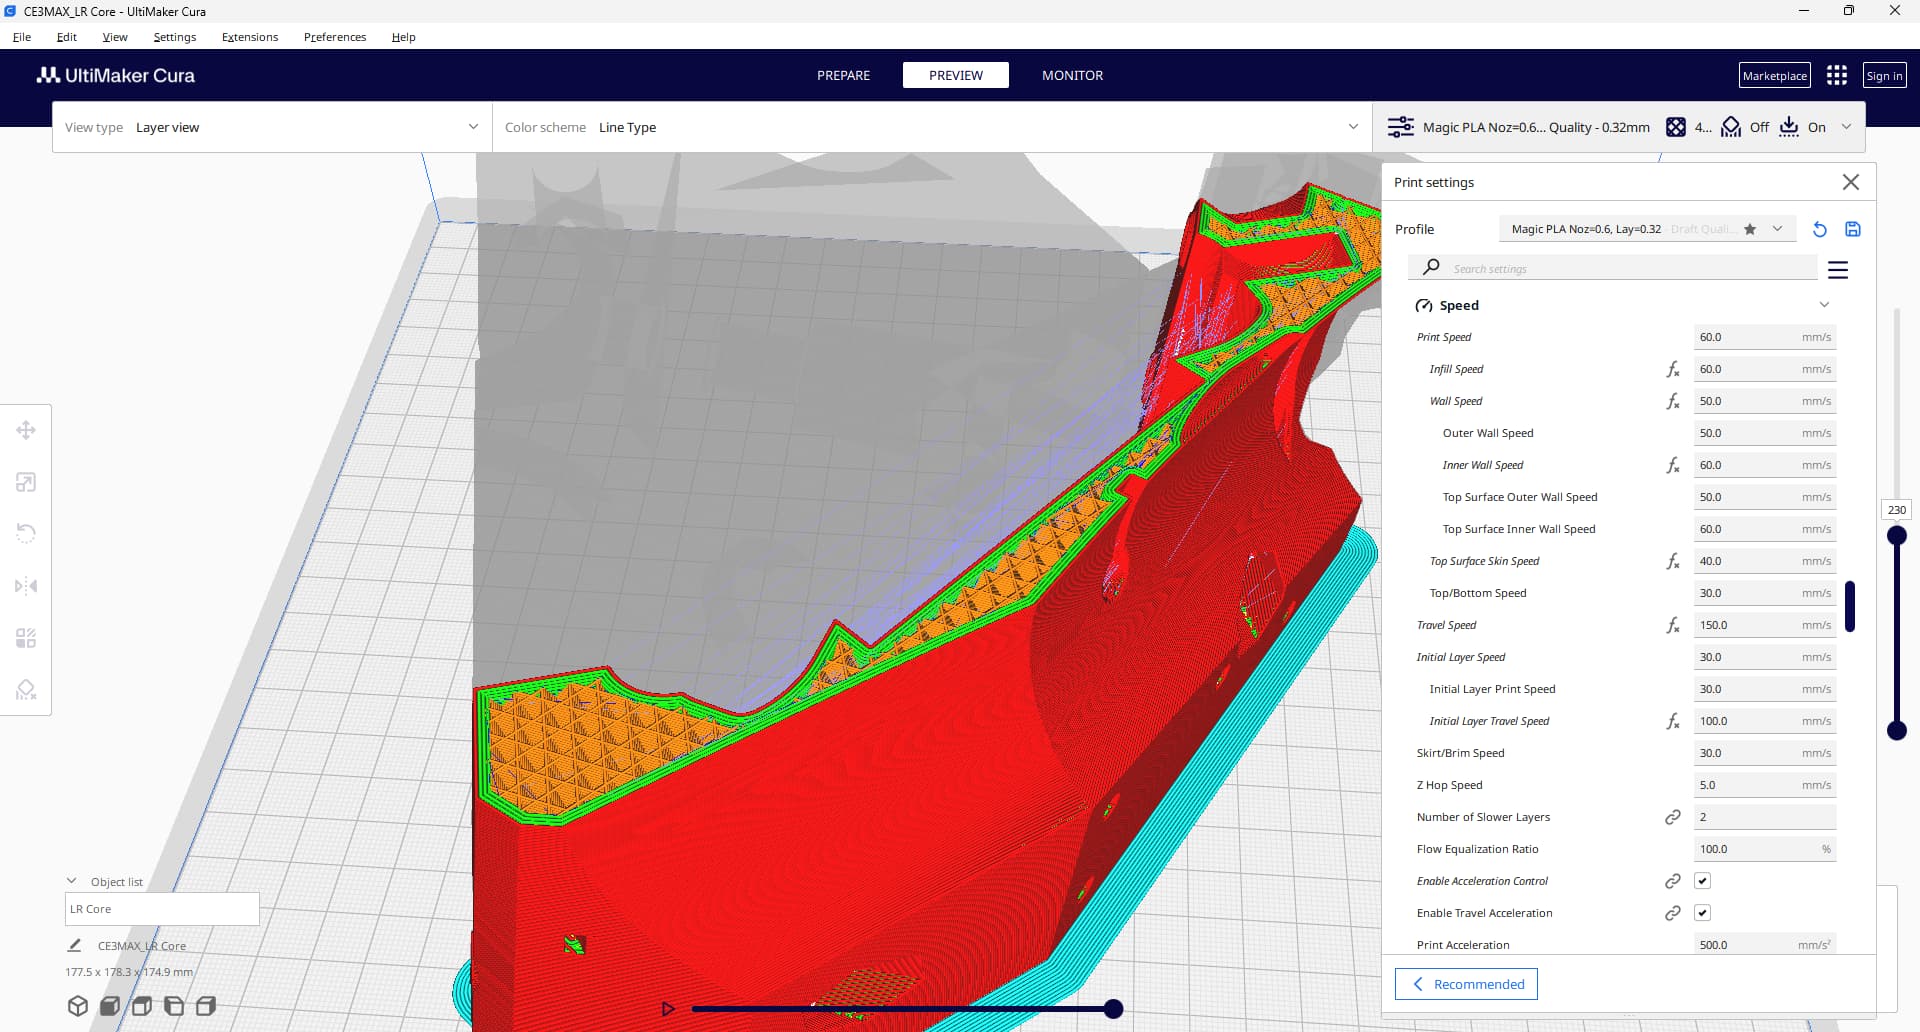
Task: Click the Move tool icon in left toolbar
Action: click(x=26, y=430)
